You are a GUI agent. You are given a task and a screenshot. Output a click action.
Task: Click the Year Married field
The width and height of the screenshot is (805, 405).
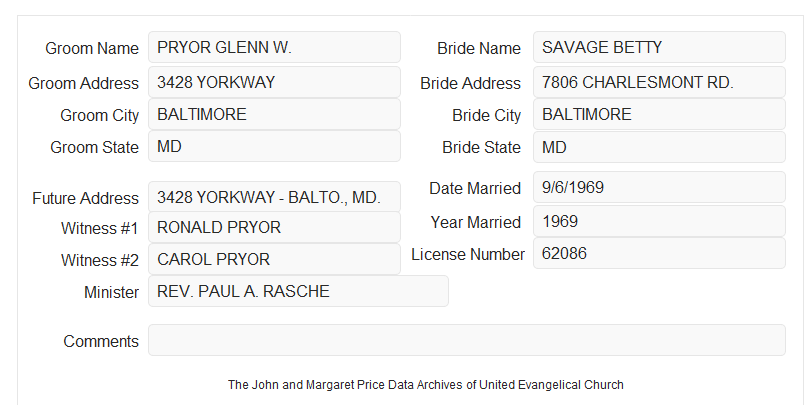click(659, 221)
